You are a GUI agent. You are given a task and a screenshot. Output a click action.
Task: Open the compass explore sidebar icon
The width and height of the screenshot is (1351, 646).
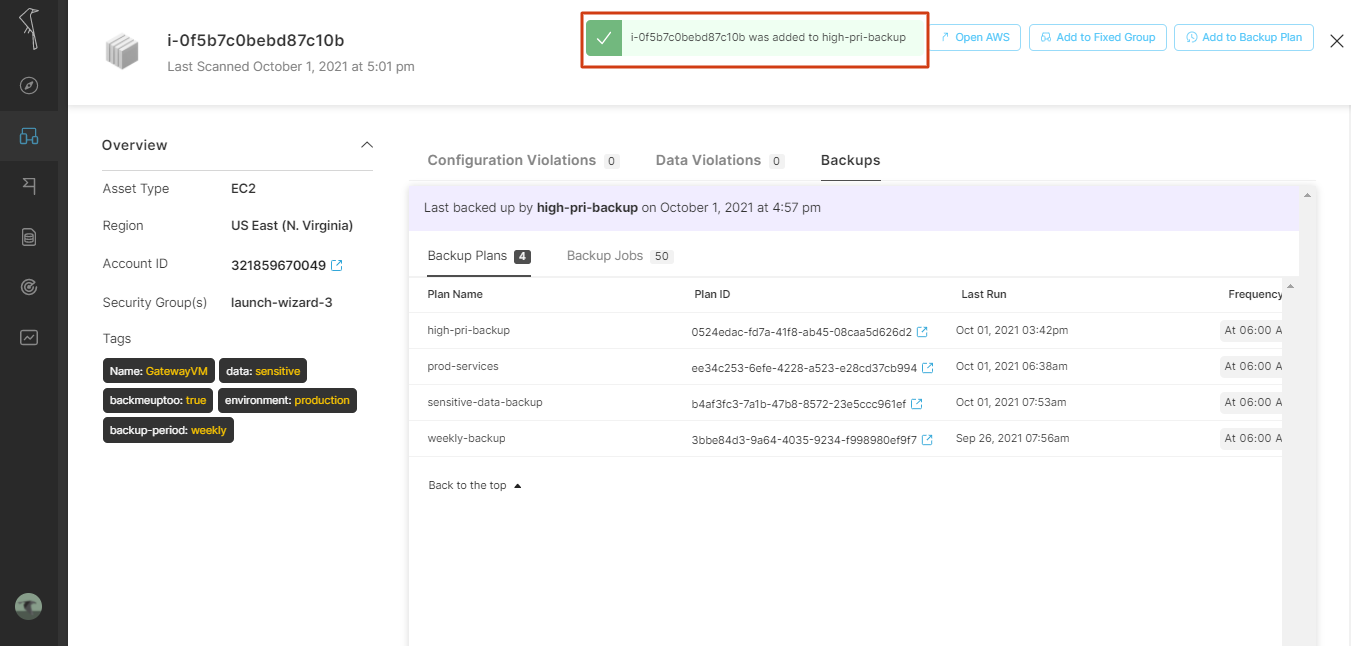(29, 85)
